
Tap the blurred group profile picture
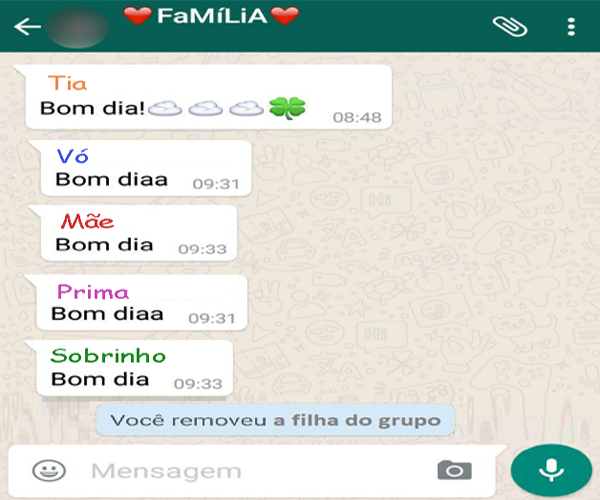(77, 27)
